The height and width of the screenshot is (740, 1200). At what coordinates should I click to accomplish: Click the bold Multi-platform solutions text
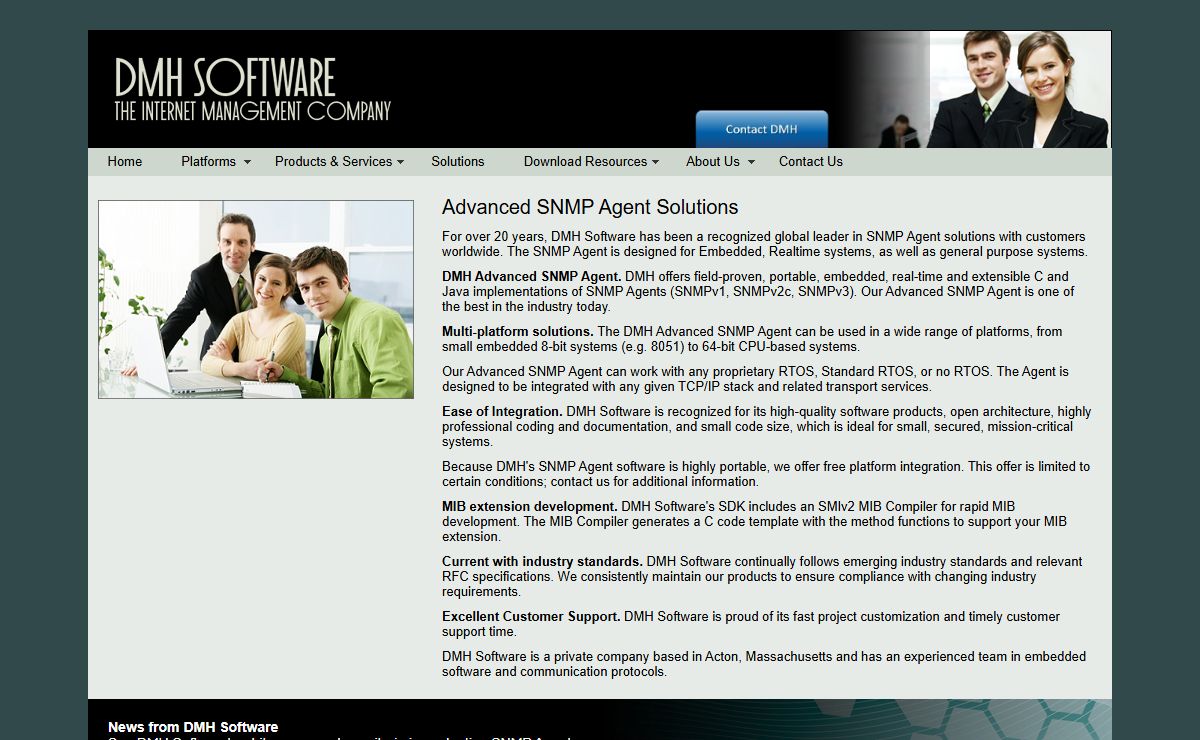pos(517,332)
